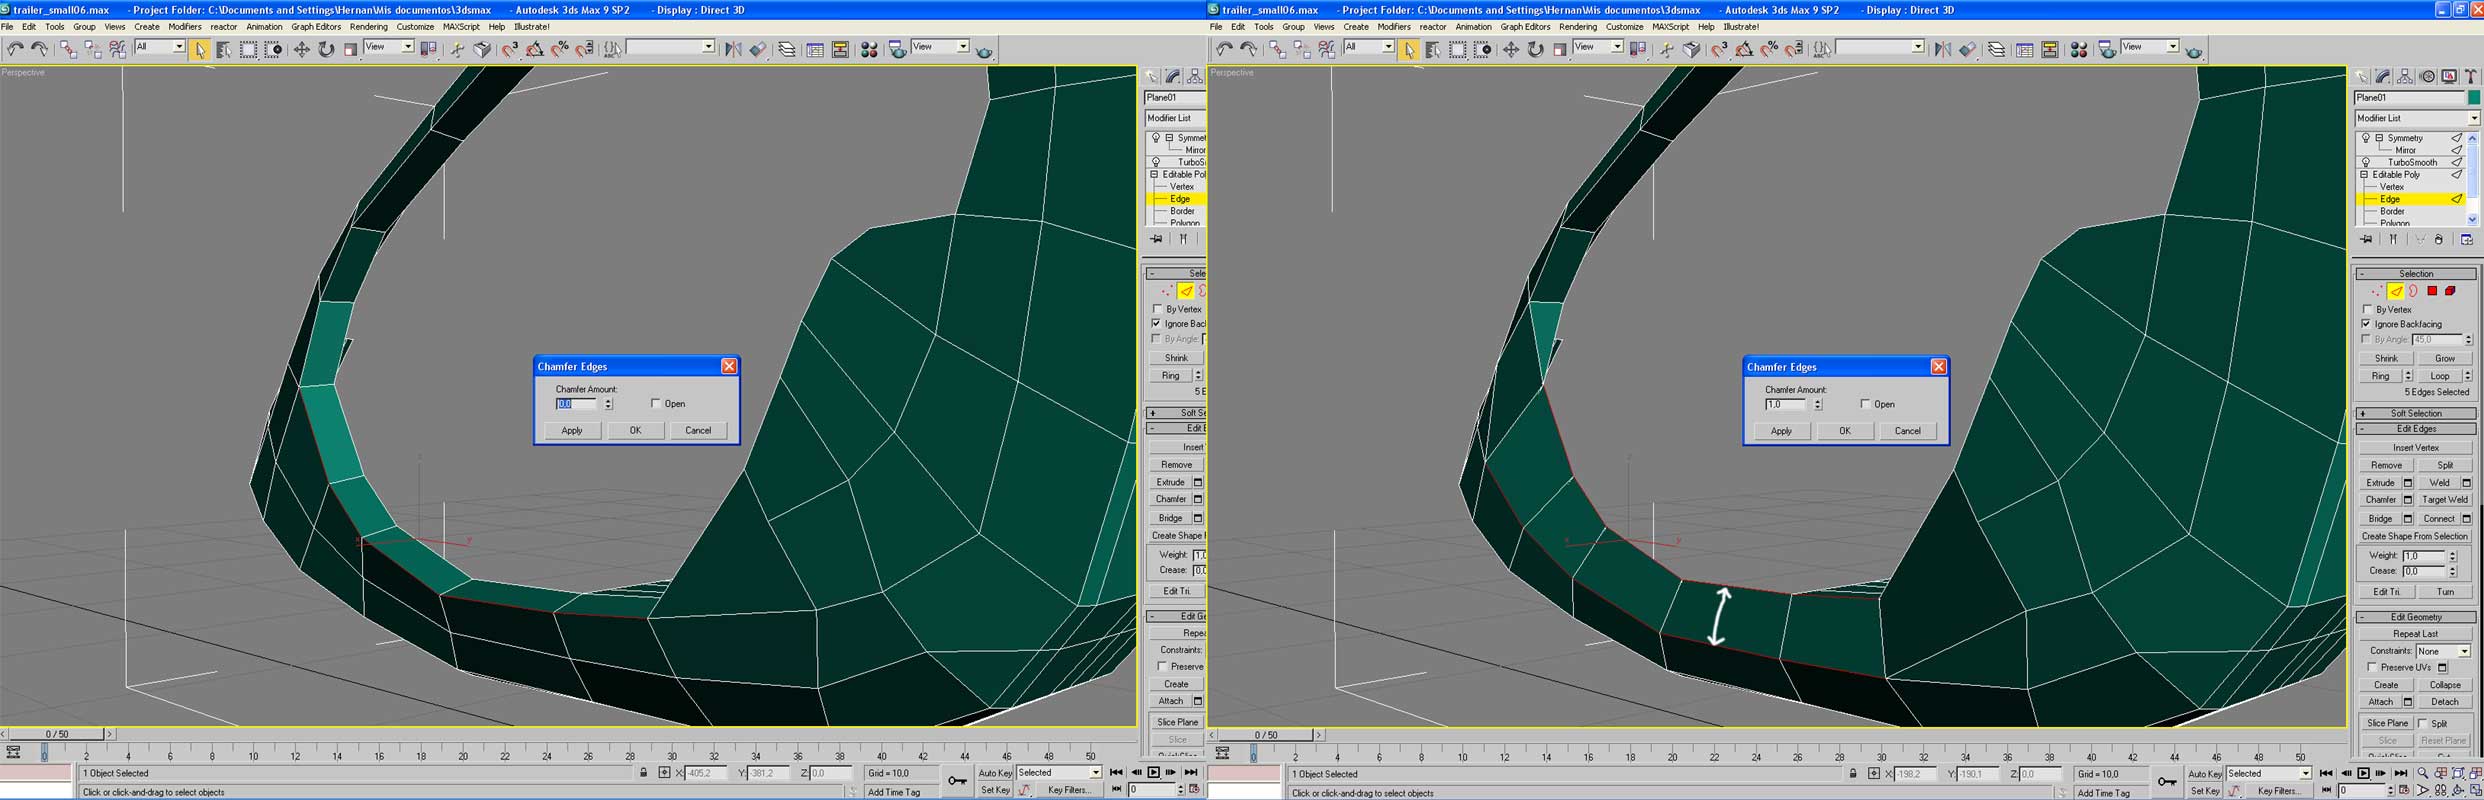Select Polygon in the modifier stack
This screenshot has width=2484, height=800.
[x=2393, y=223]
